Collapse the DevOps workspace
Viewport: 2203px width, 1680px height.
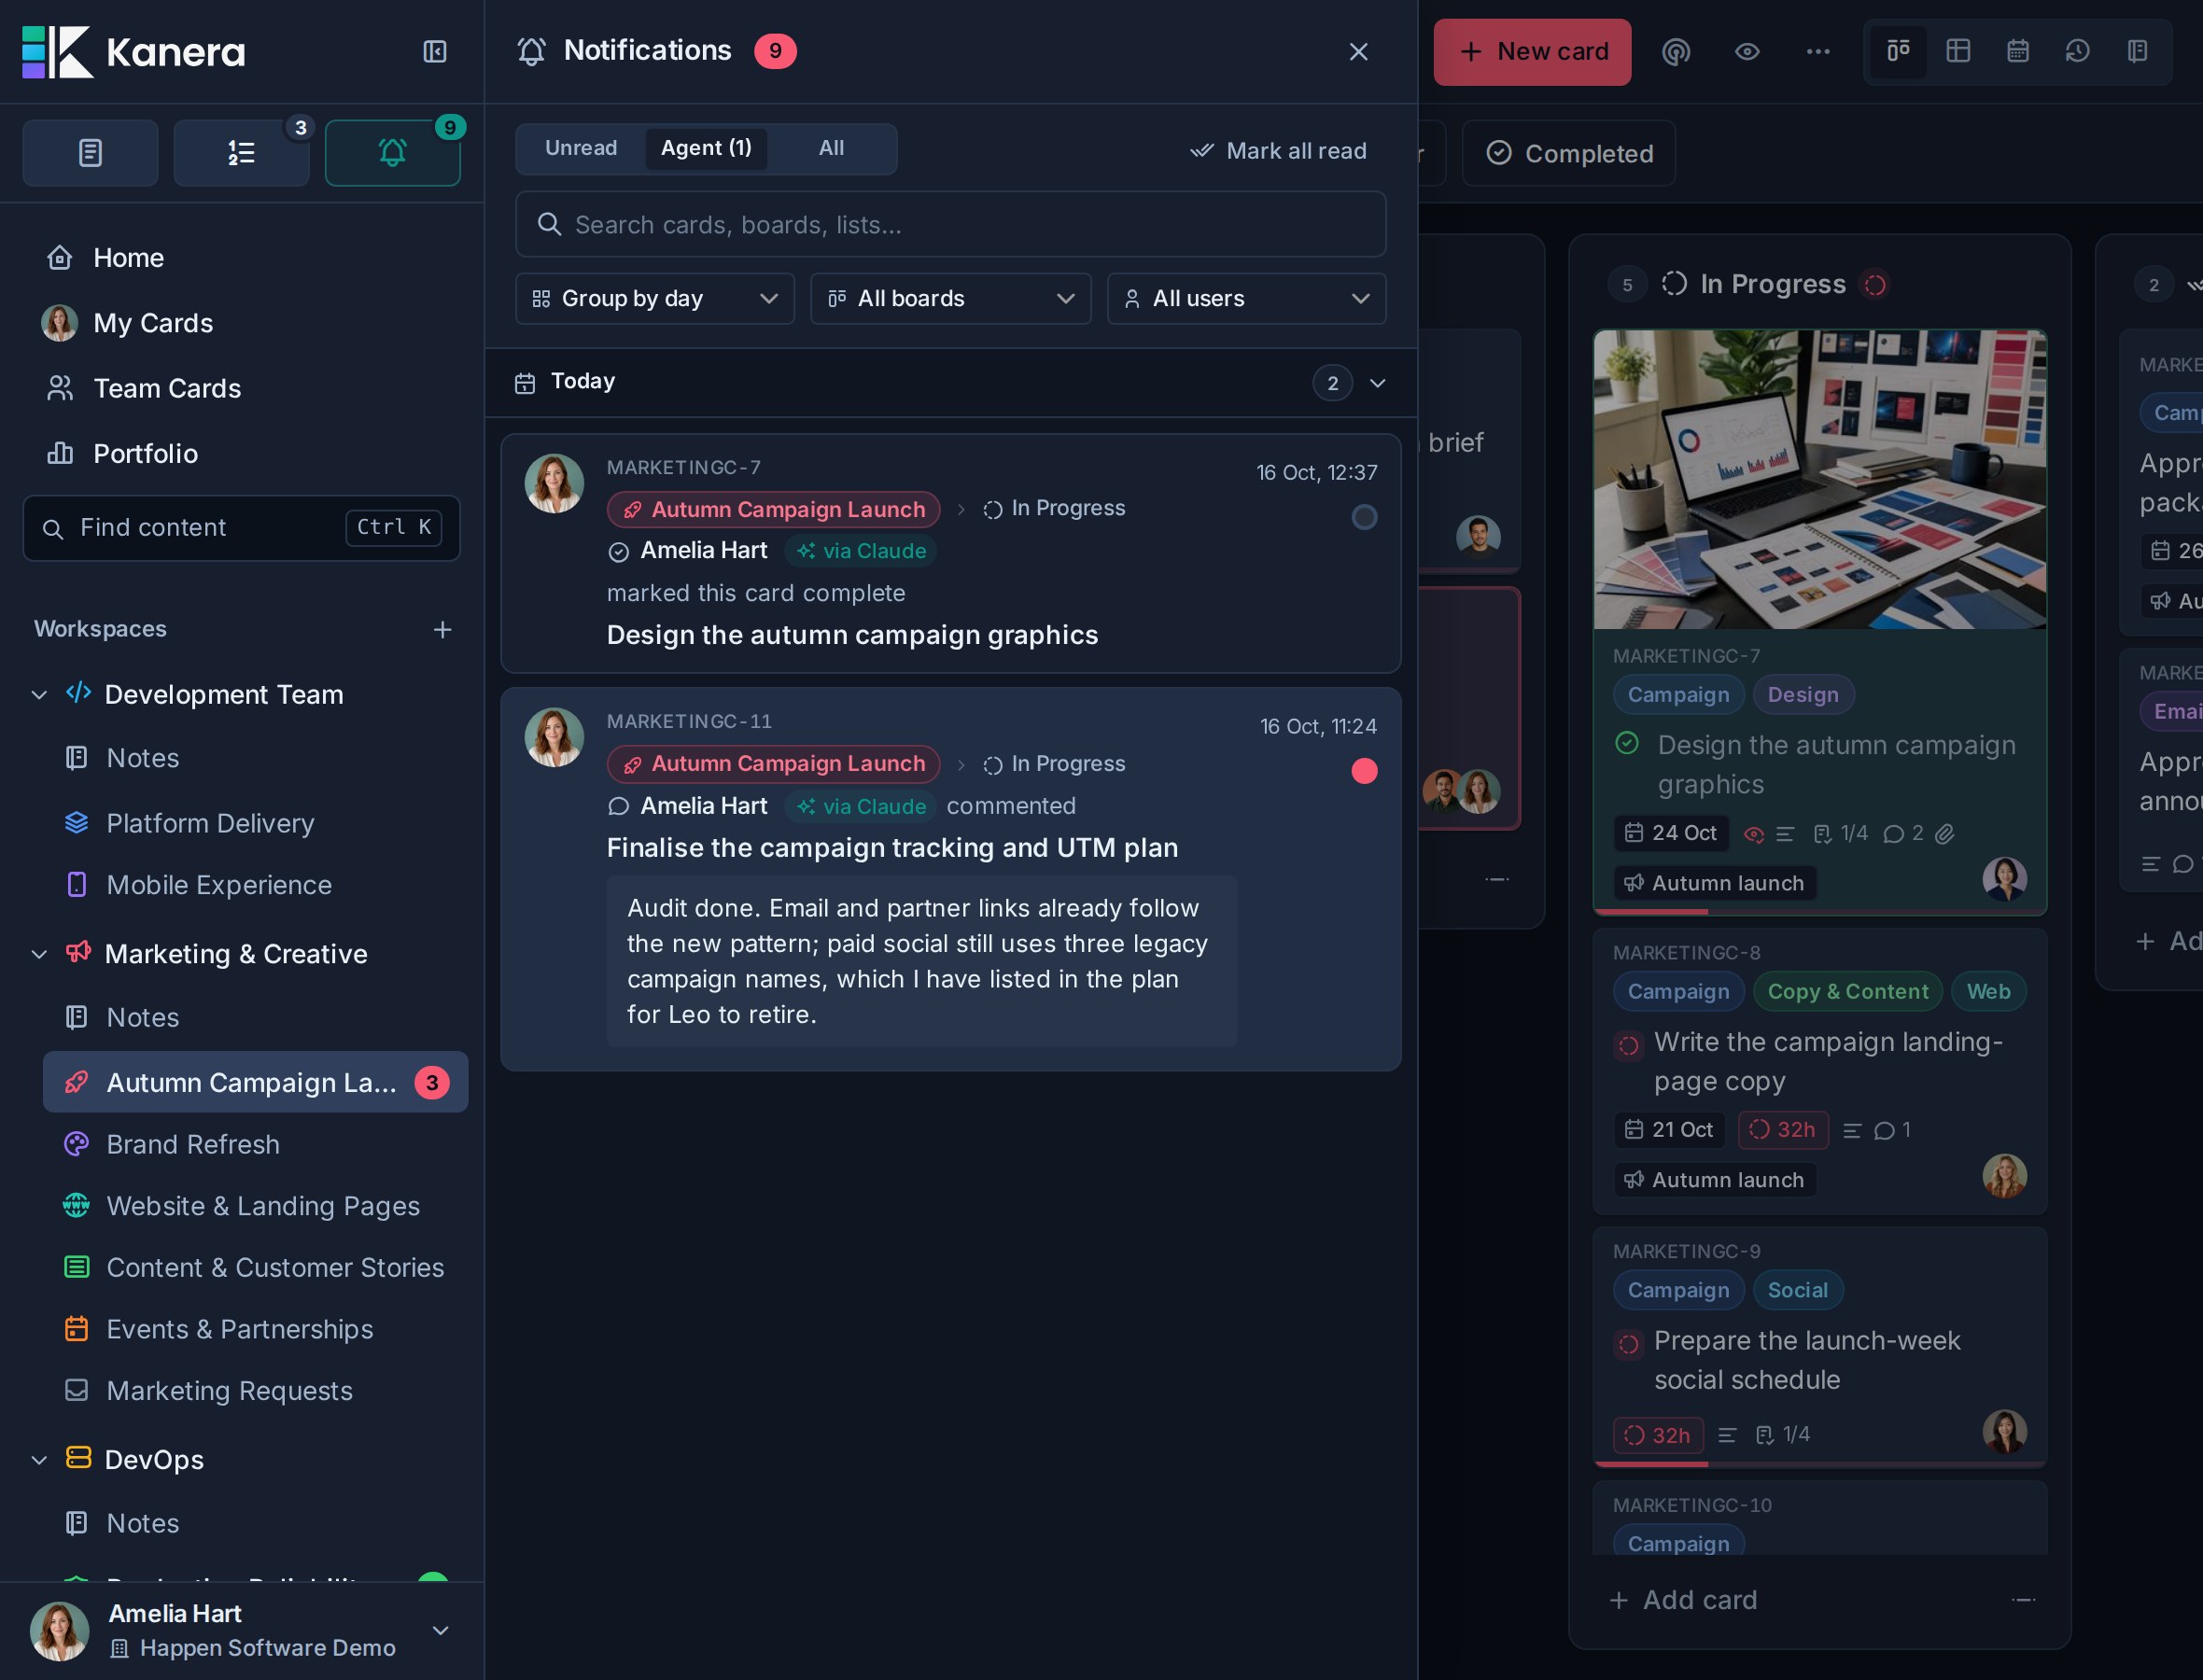coord(39,1460)
